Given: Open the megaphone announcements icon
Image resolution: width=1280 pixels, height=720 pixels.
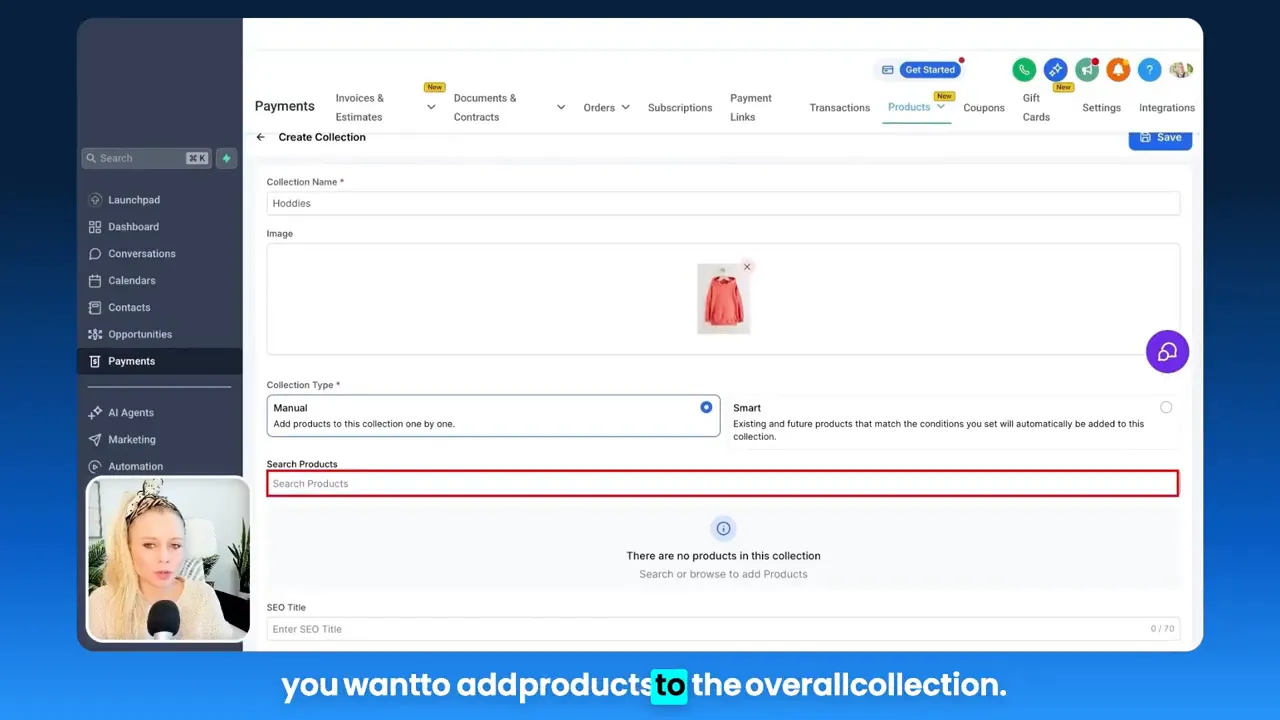Looking at the screenshot, I should (x=1087, y=70).
